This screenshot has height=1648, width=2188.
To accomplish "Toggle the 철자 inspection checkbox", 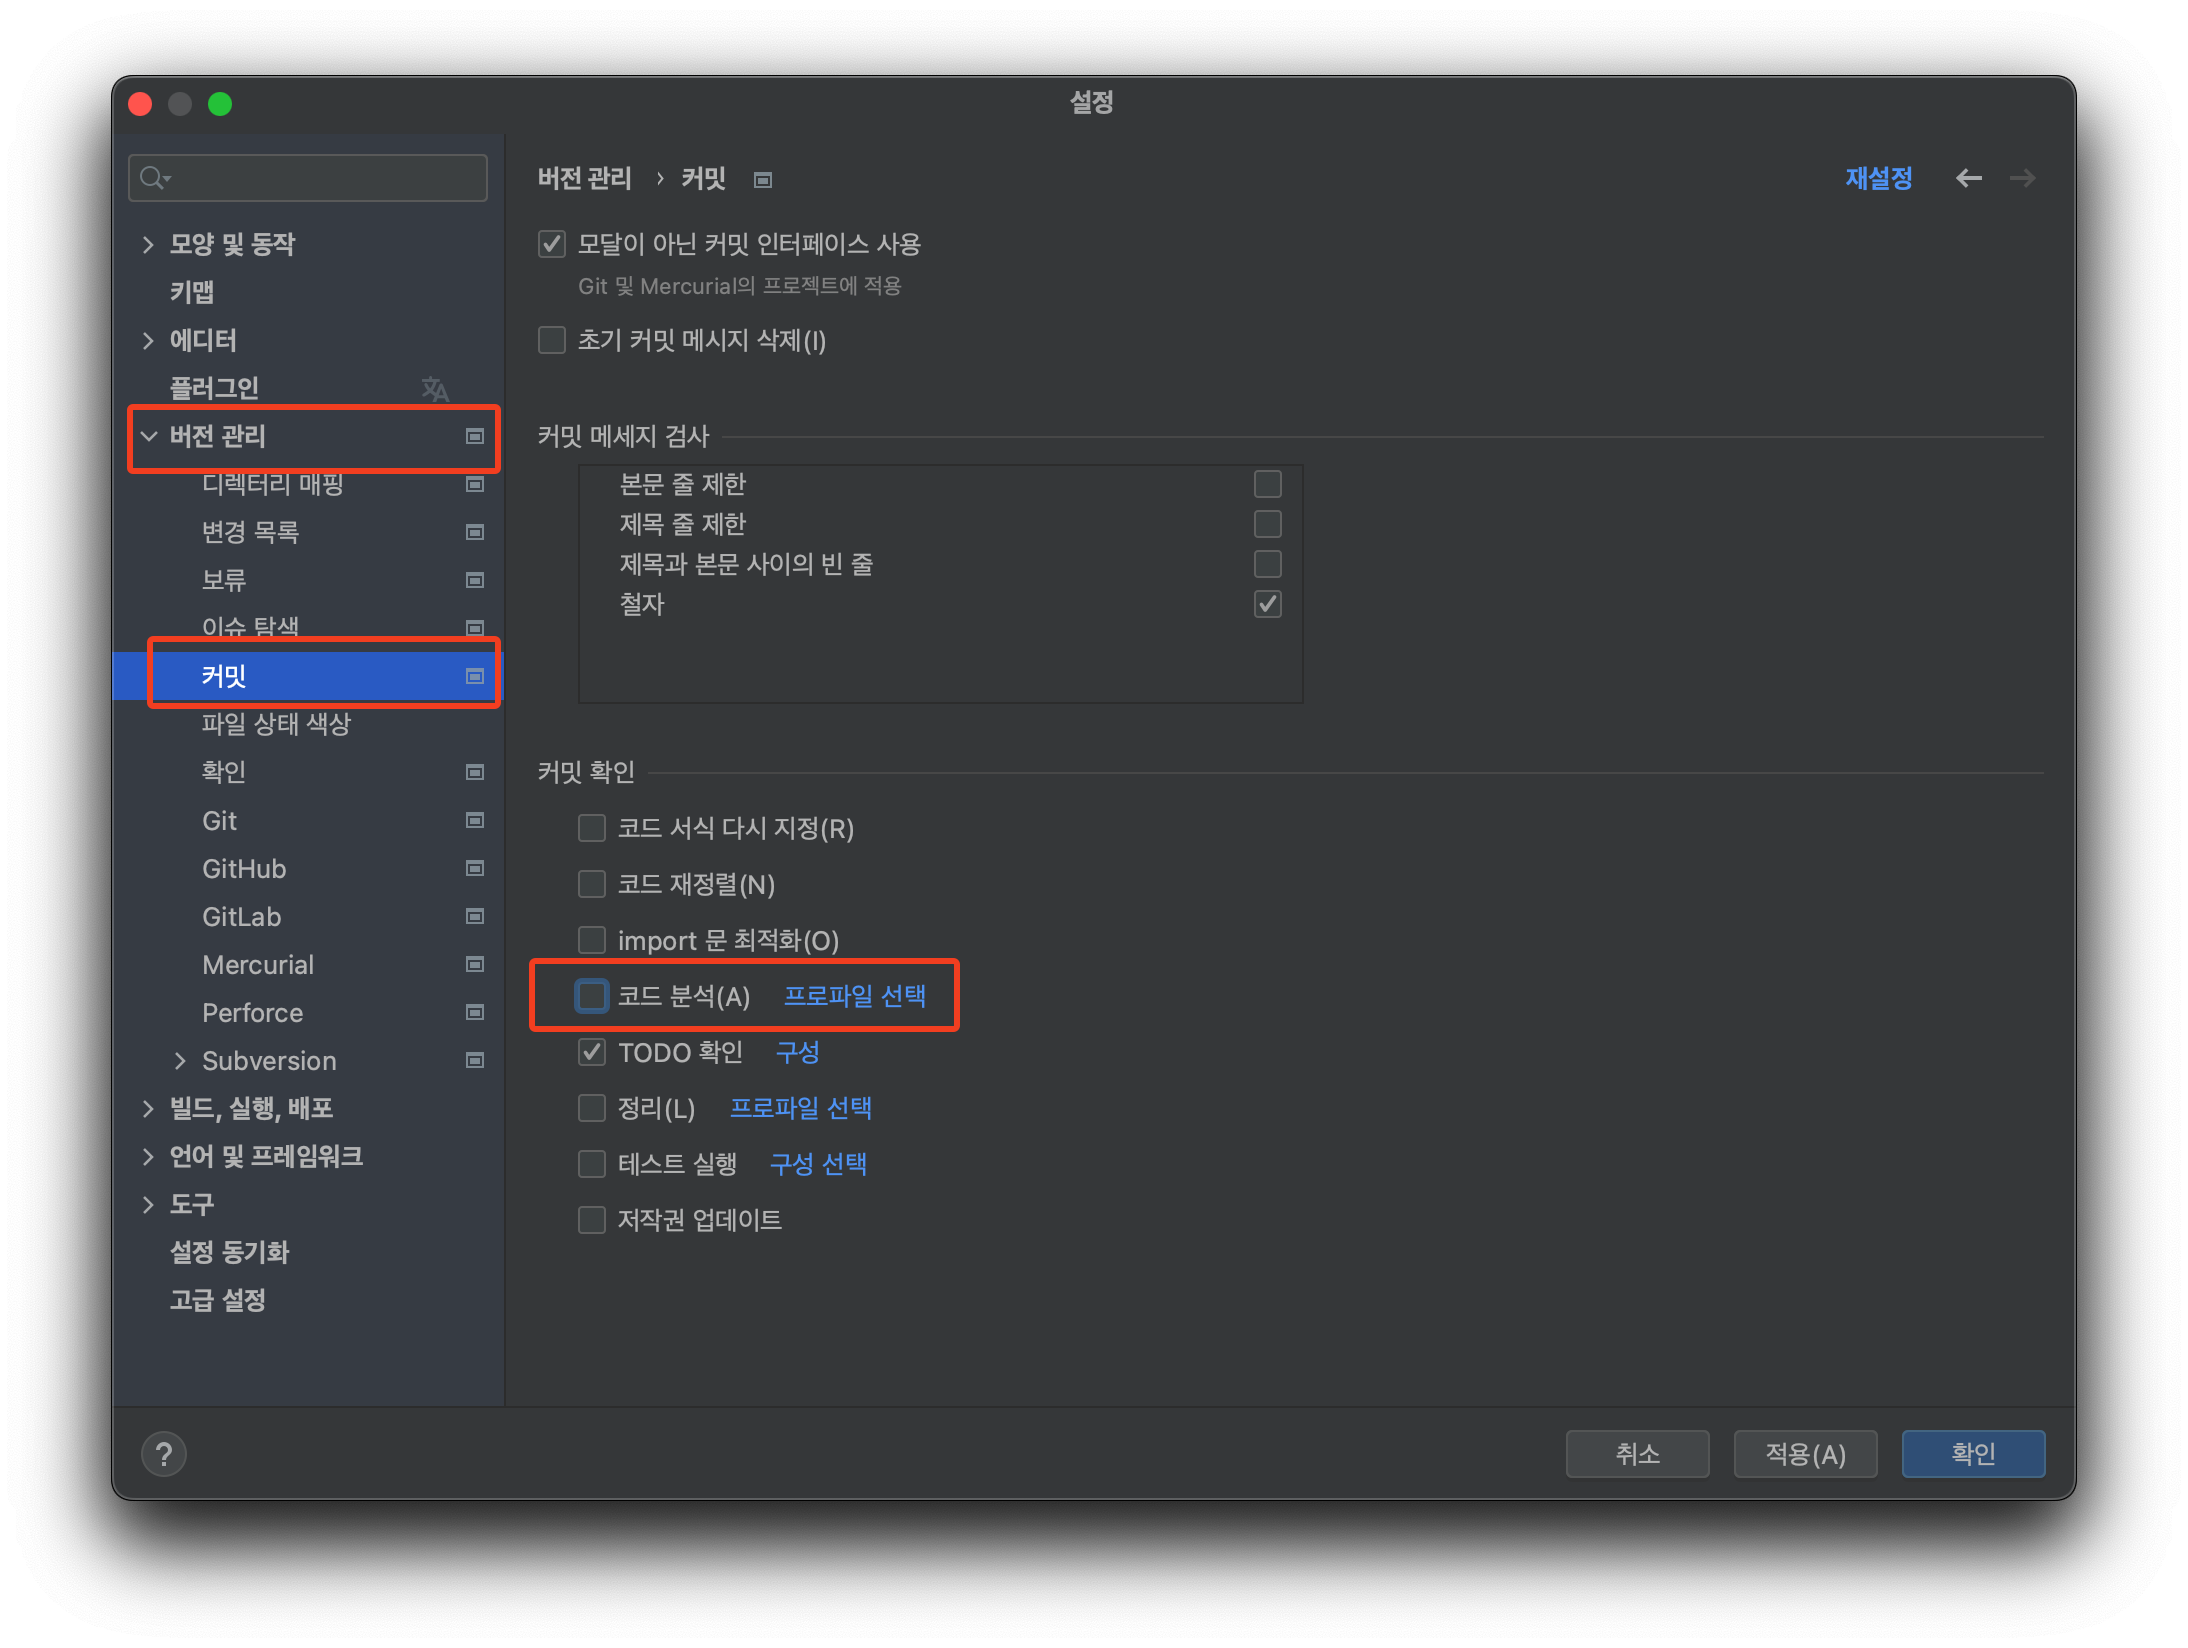I will click(x=1267, y=604).
